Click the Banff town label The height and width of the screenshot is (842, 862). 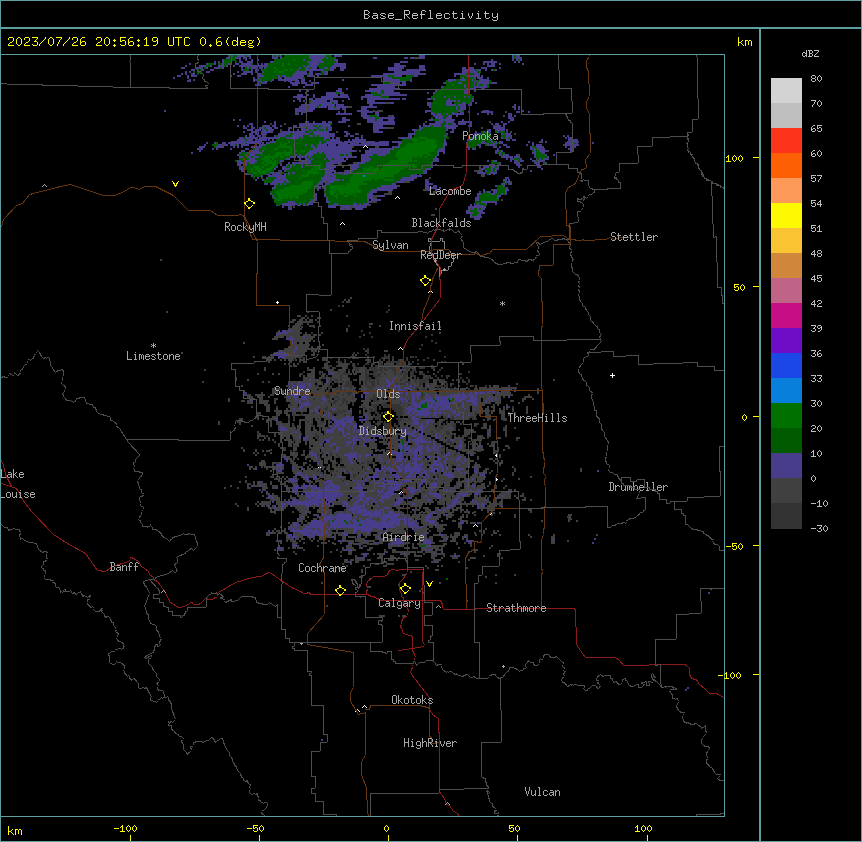pyautogui.click(x=124, y=567)
